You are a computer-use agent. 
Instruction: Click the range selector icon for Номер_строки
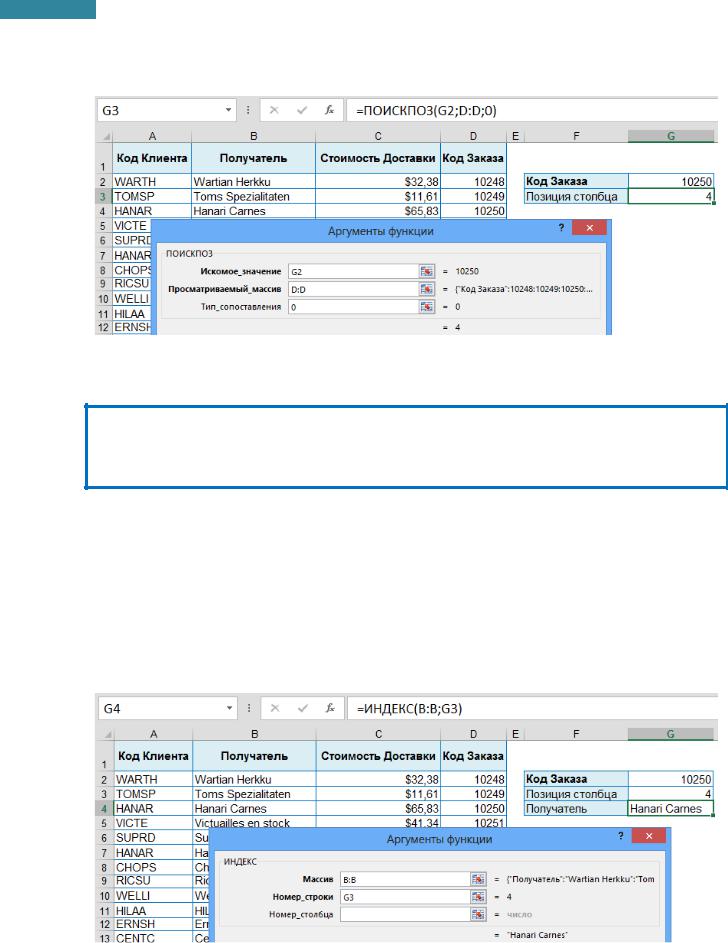tap(478, 897)
